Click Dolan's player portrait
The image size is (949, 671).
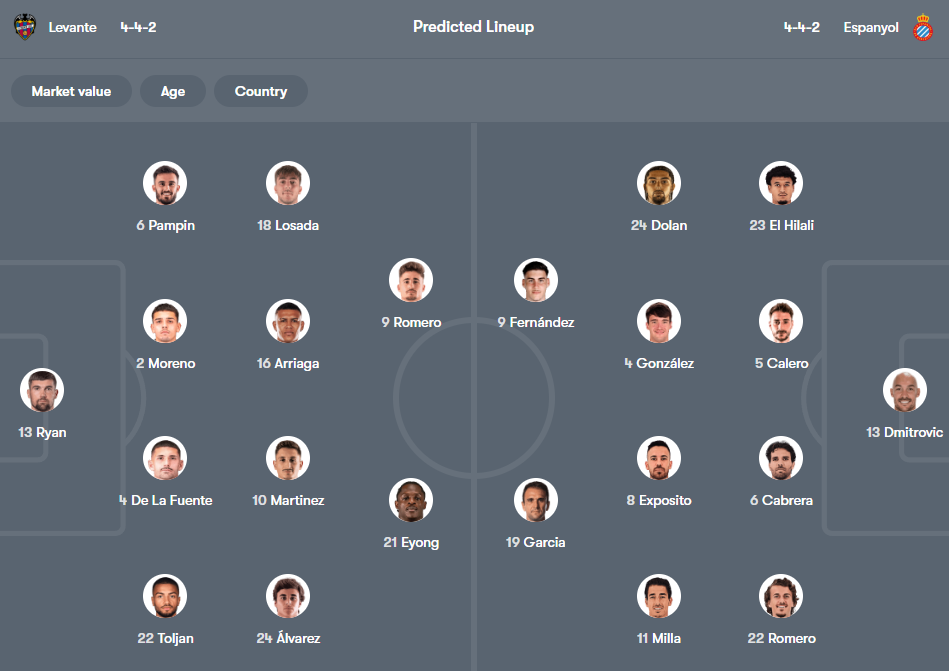pyautogui.click(x=659, y=183)
